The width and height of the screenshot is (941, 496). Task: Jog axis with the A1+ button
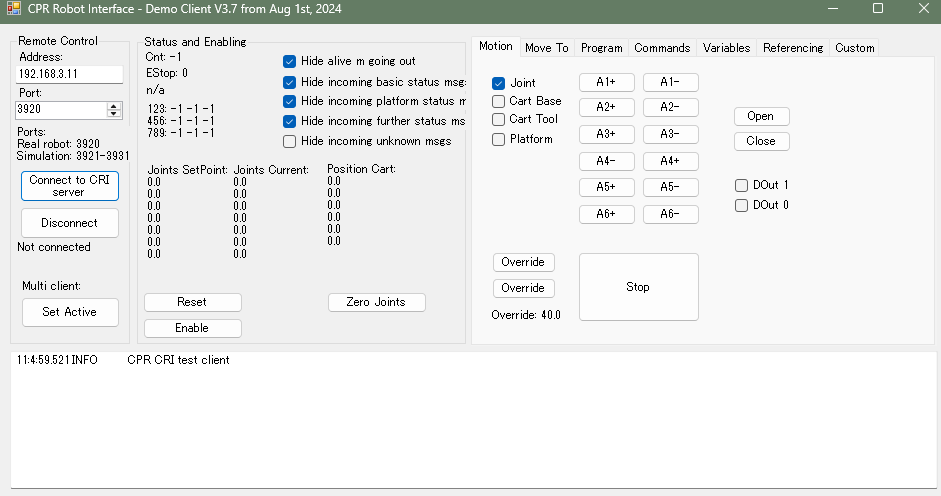coord(606,82)
